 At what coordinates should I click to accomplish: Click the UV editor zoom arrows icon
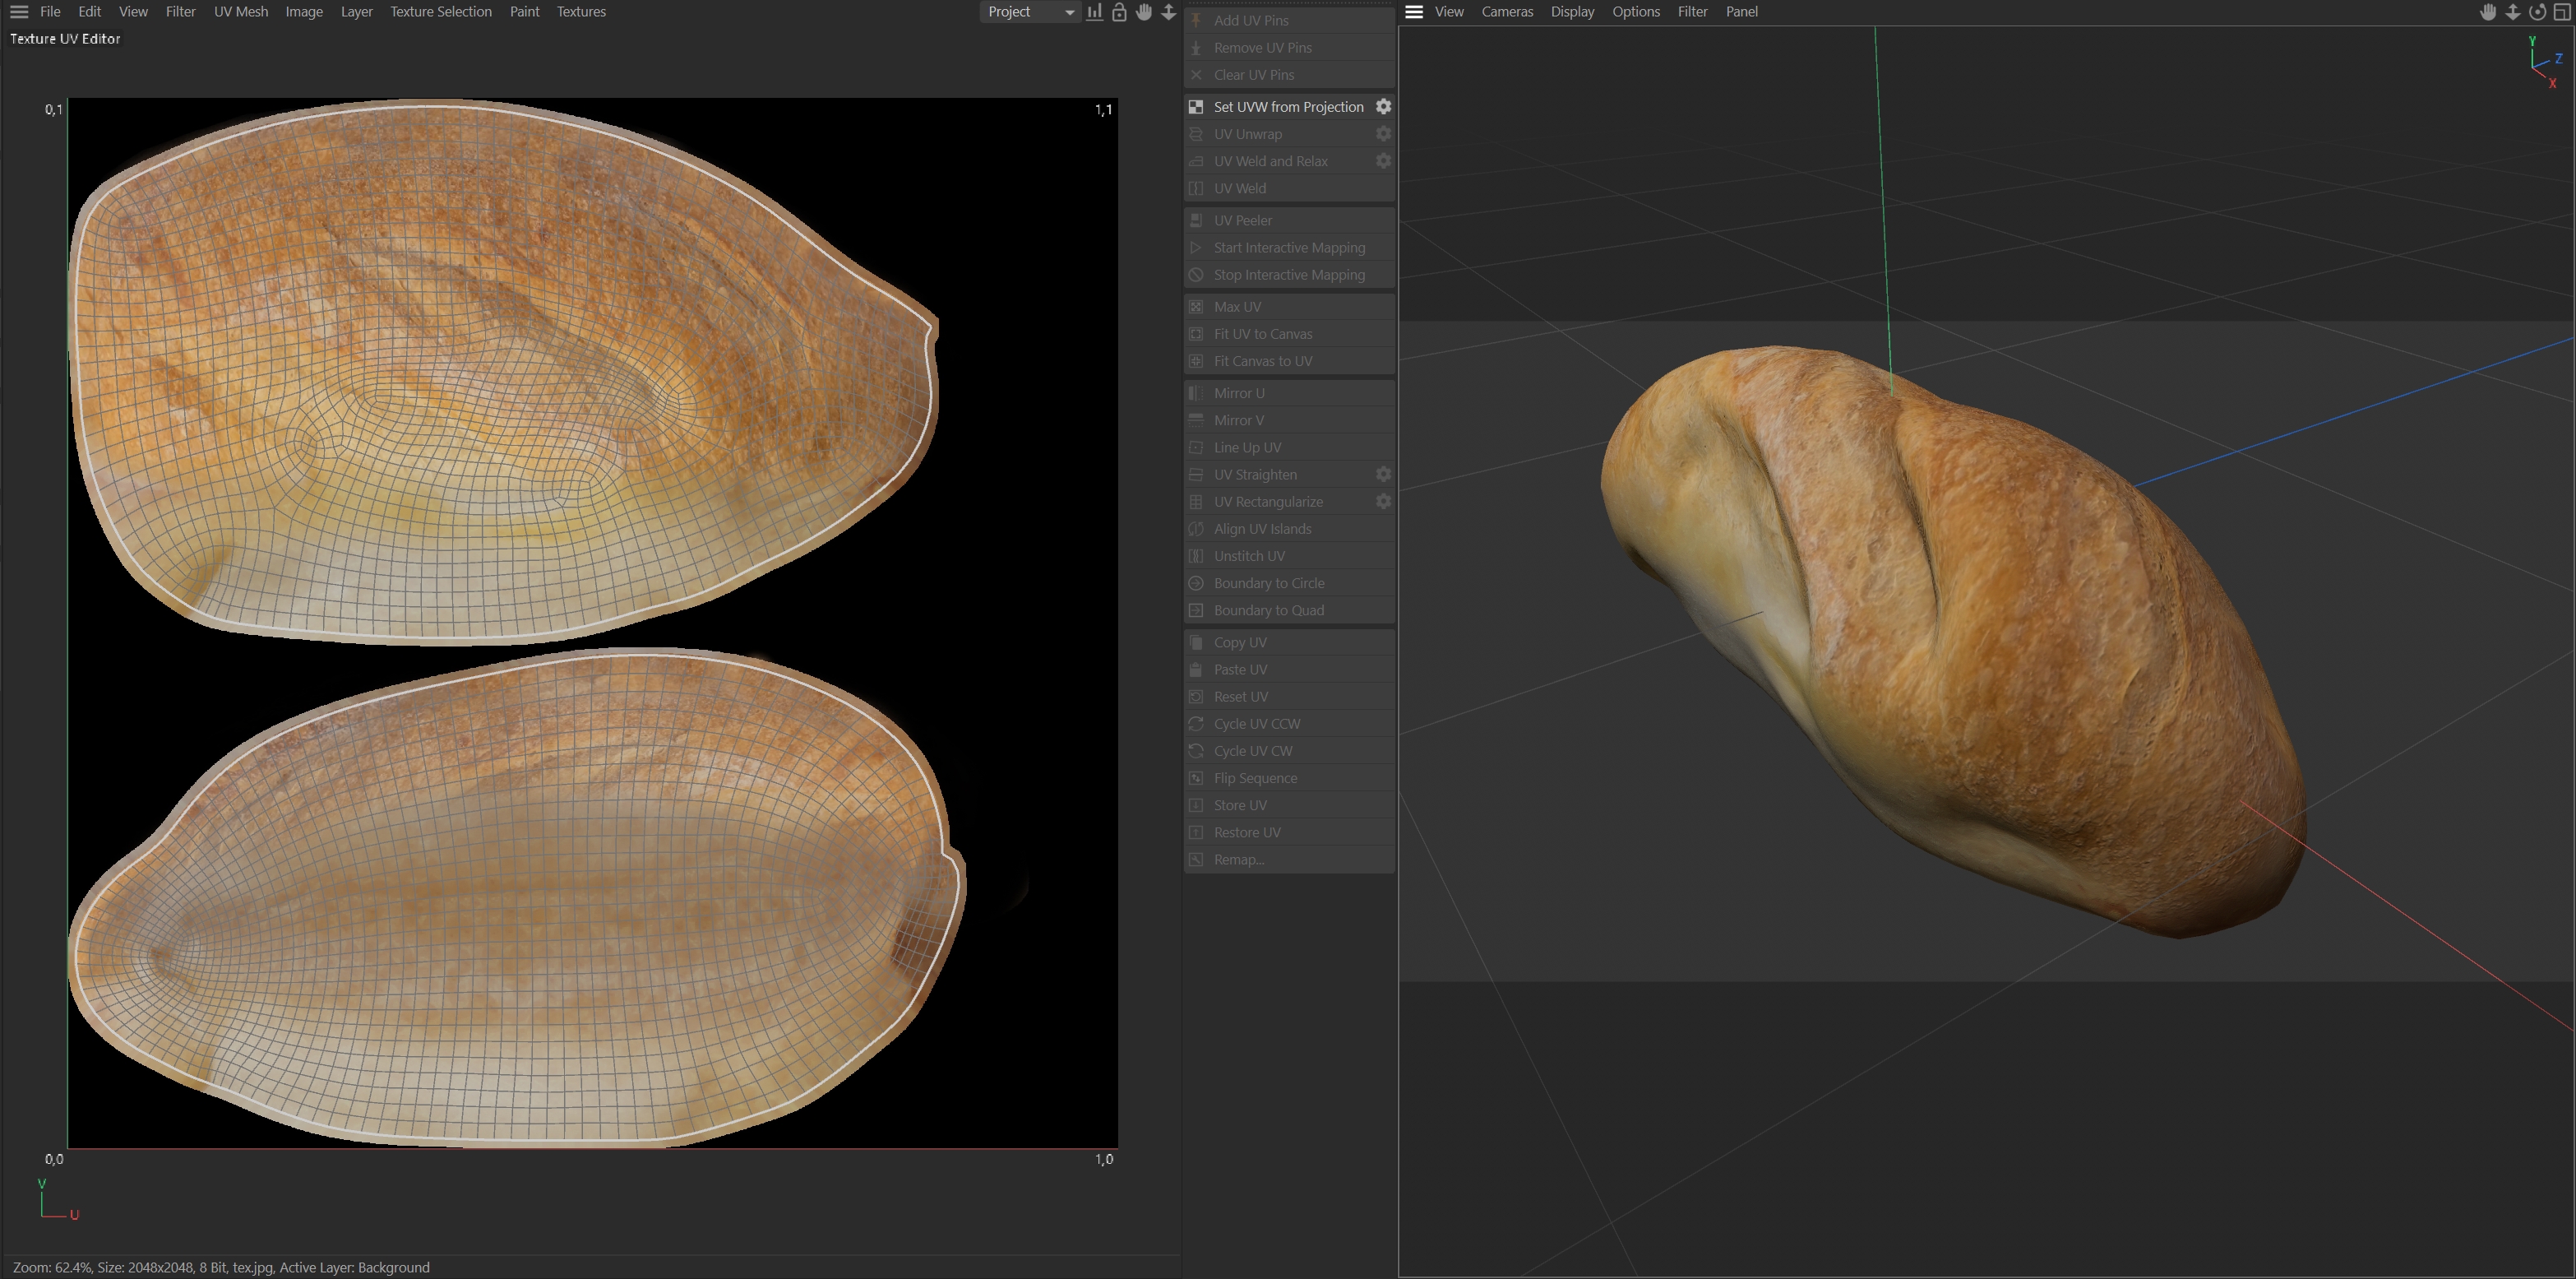tap(1168, 12)
